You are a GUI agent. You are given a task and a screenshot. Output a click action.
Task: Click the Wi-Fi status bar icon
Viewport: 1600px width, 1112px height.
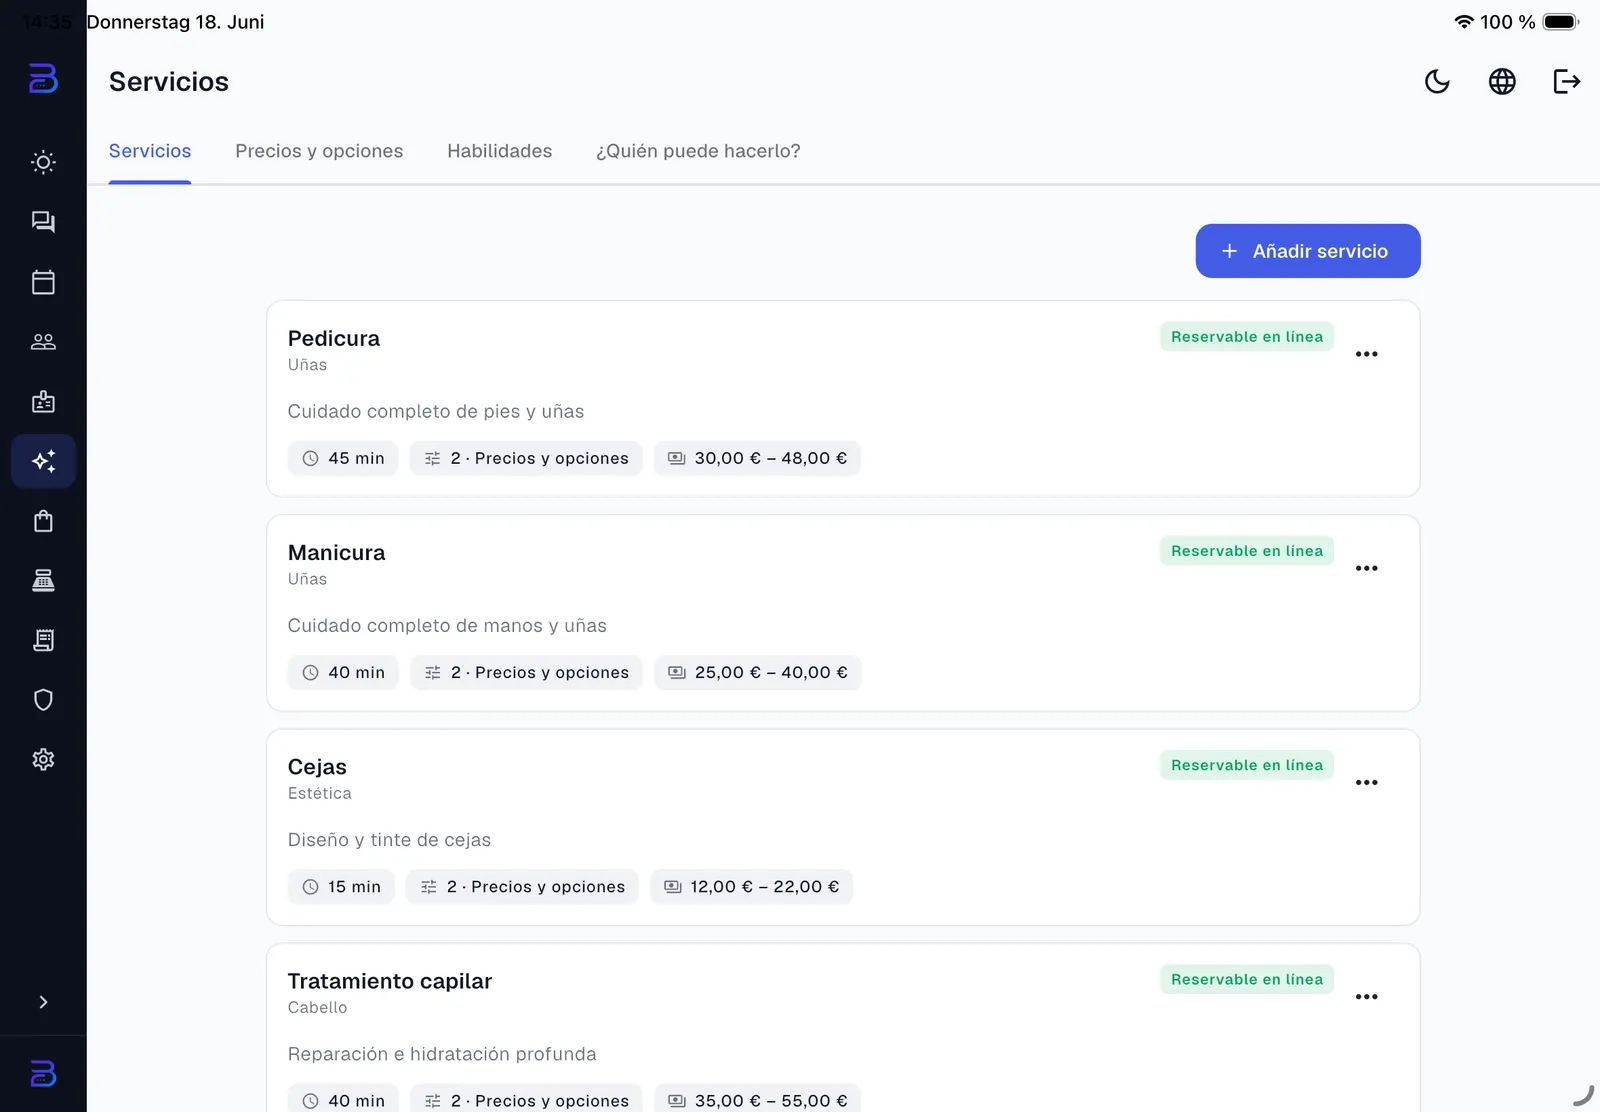pyautogui.click(x=1464, y=22)
